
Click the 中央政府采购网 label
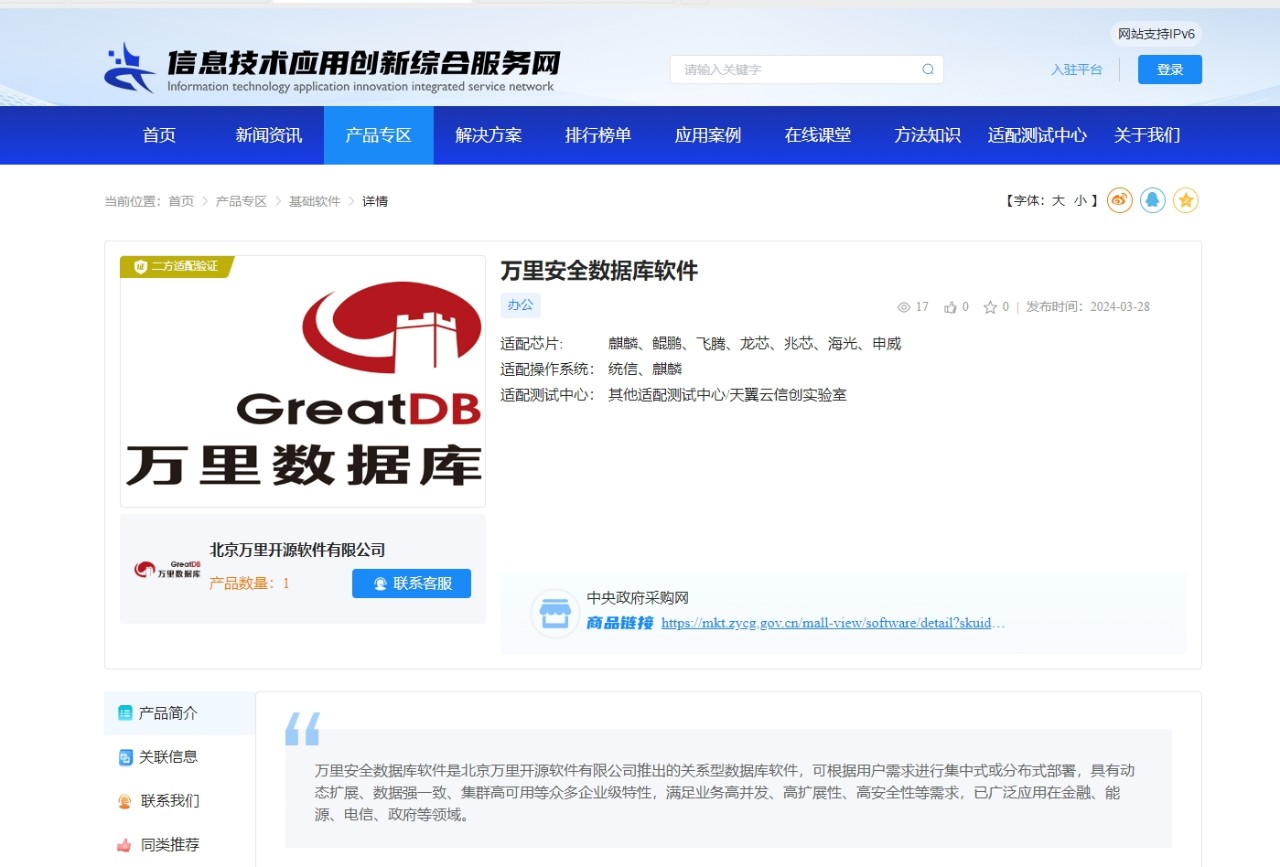coord(638,598)
